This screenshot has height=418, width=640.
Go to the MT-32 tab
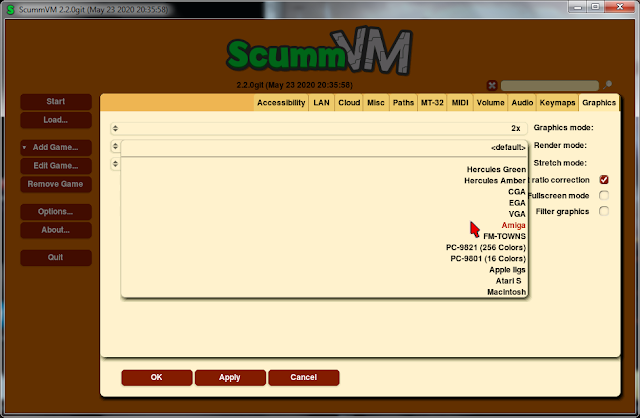[432, 102]
